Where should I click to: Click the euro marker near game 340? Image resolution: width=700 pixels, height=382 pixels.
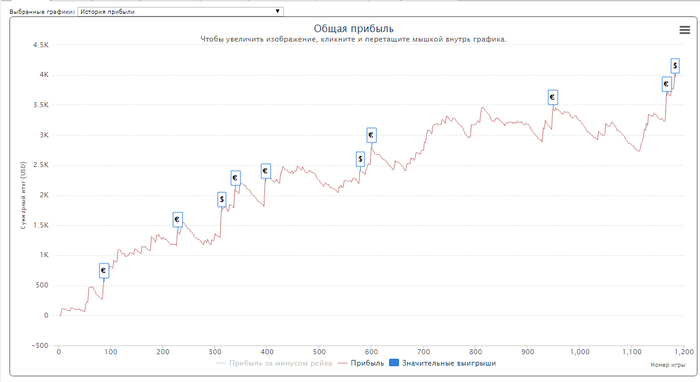point(235,178)
